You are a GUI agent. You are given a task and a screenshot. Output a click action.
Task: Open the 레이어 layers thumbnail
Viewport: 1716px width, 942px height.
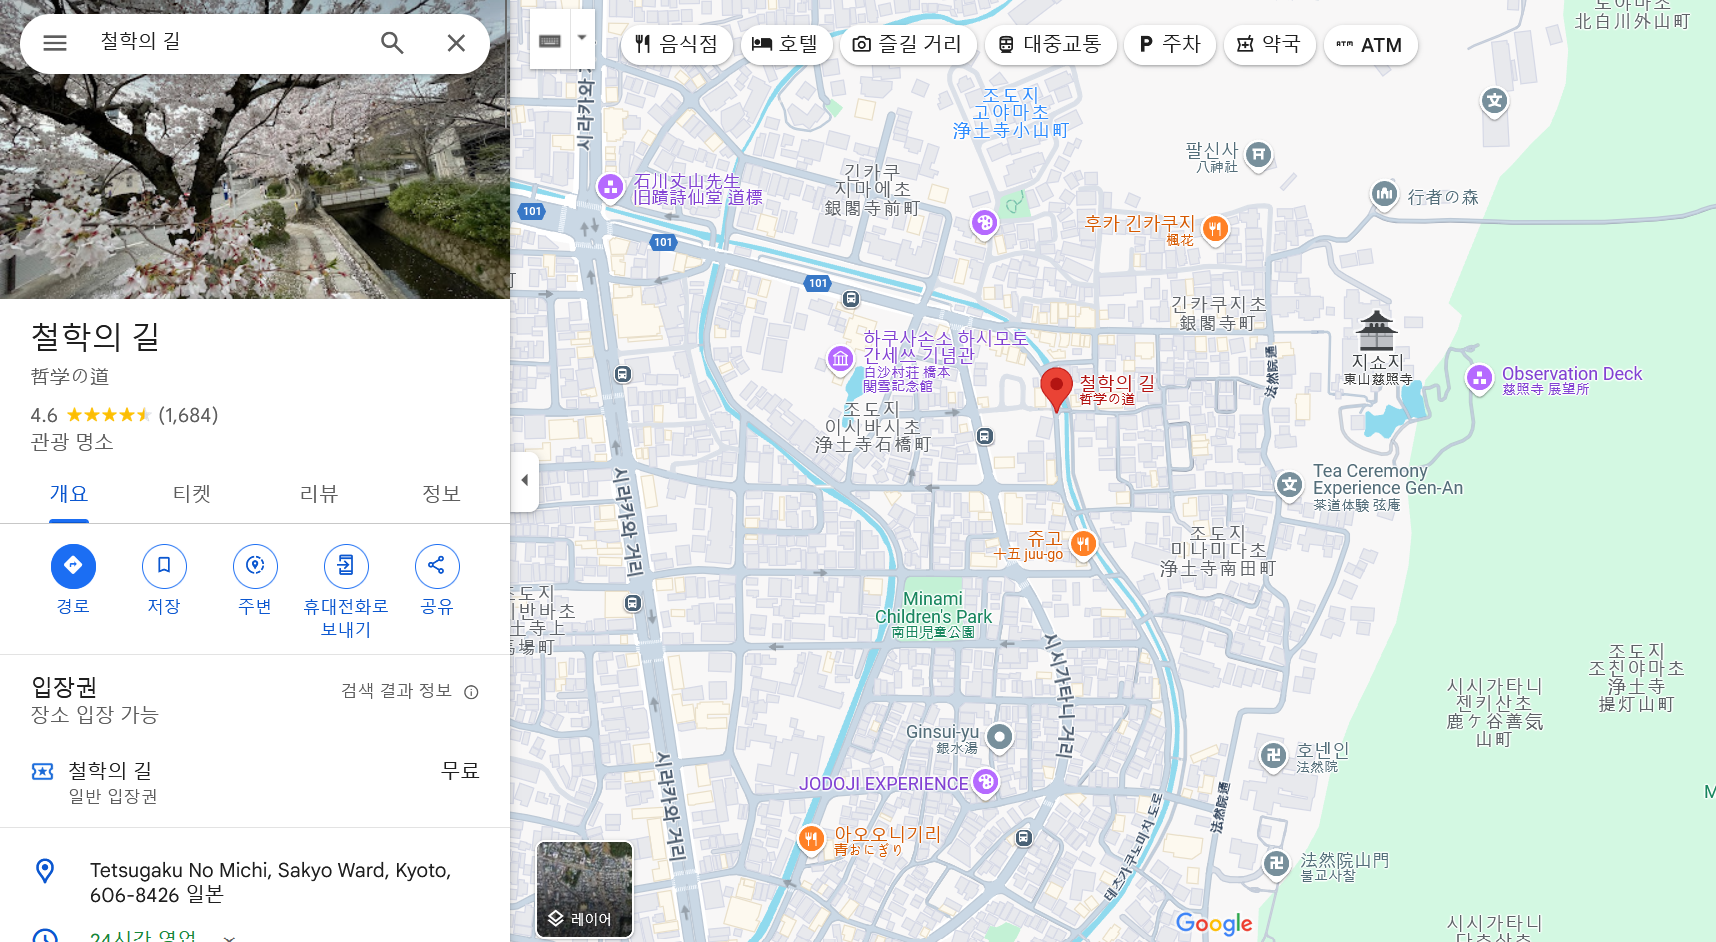(585, 889)
